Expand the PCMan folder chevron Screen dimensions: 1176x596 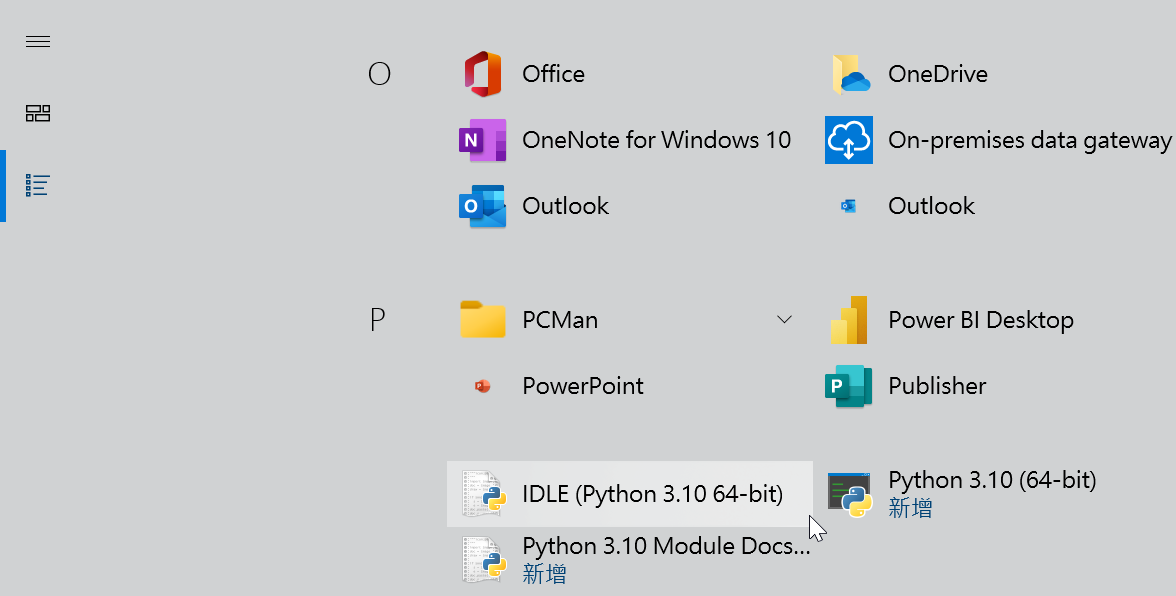(784, 319)
